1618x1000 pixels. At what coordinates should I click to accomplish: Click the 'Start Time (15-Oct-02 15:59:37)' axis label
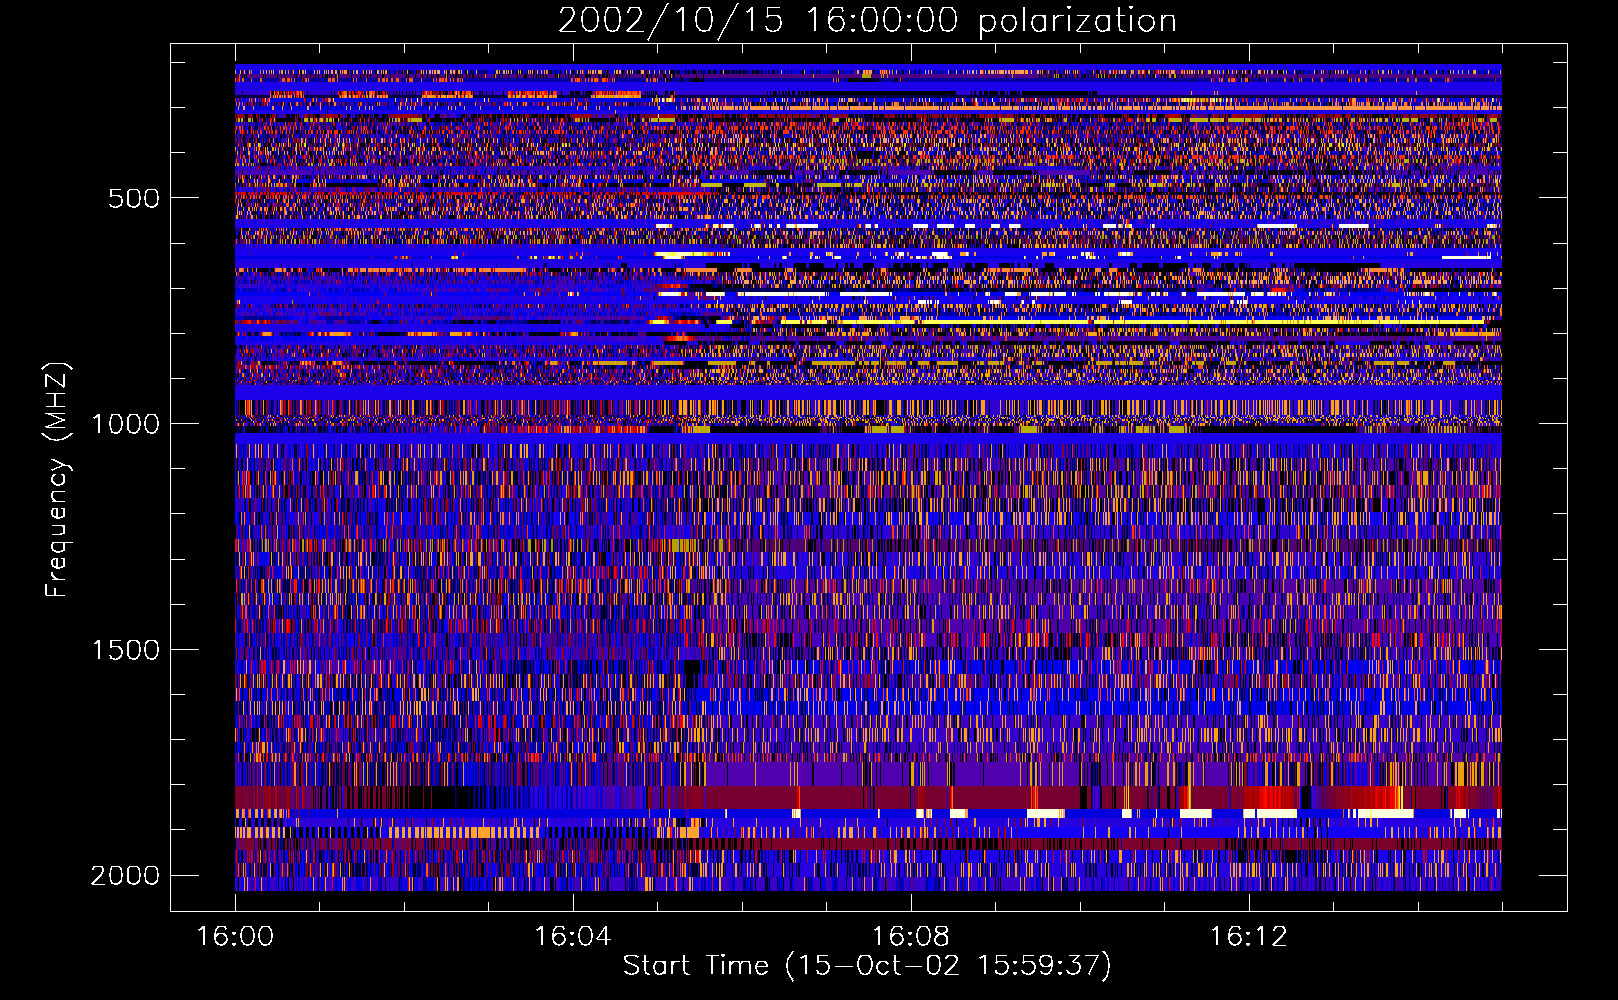click(x=867, y=966)
